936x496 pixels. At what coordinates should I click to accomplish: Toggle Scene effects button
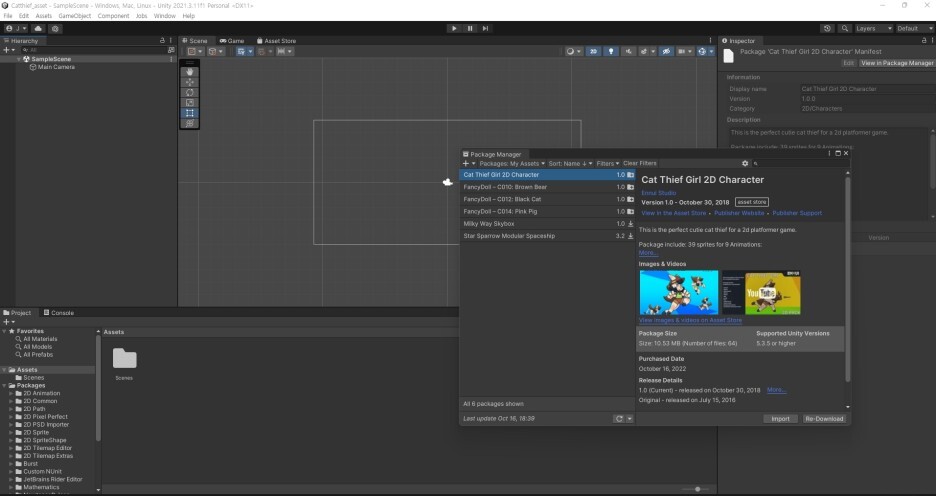click(x=644, y=51)
